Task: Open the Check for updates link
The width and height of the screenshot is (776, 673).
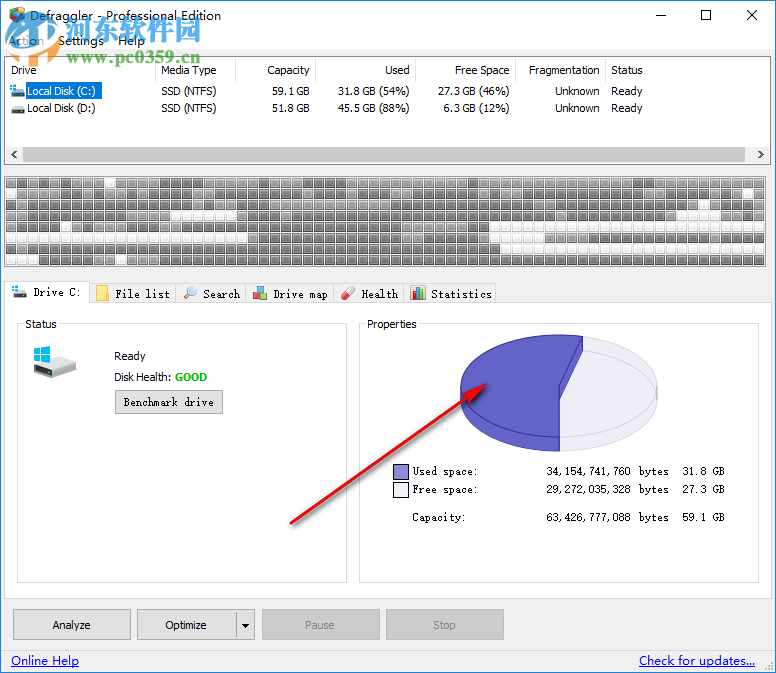Action: tap(697, 661)
